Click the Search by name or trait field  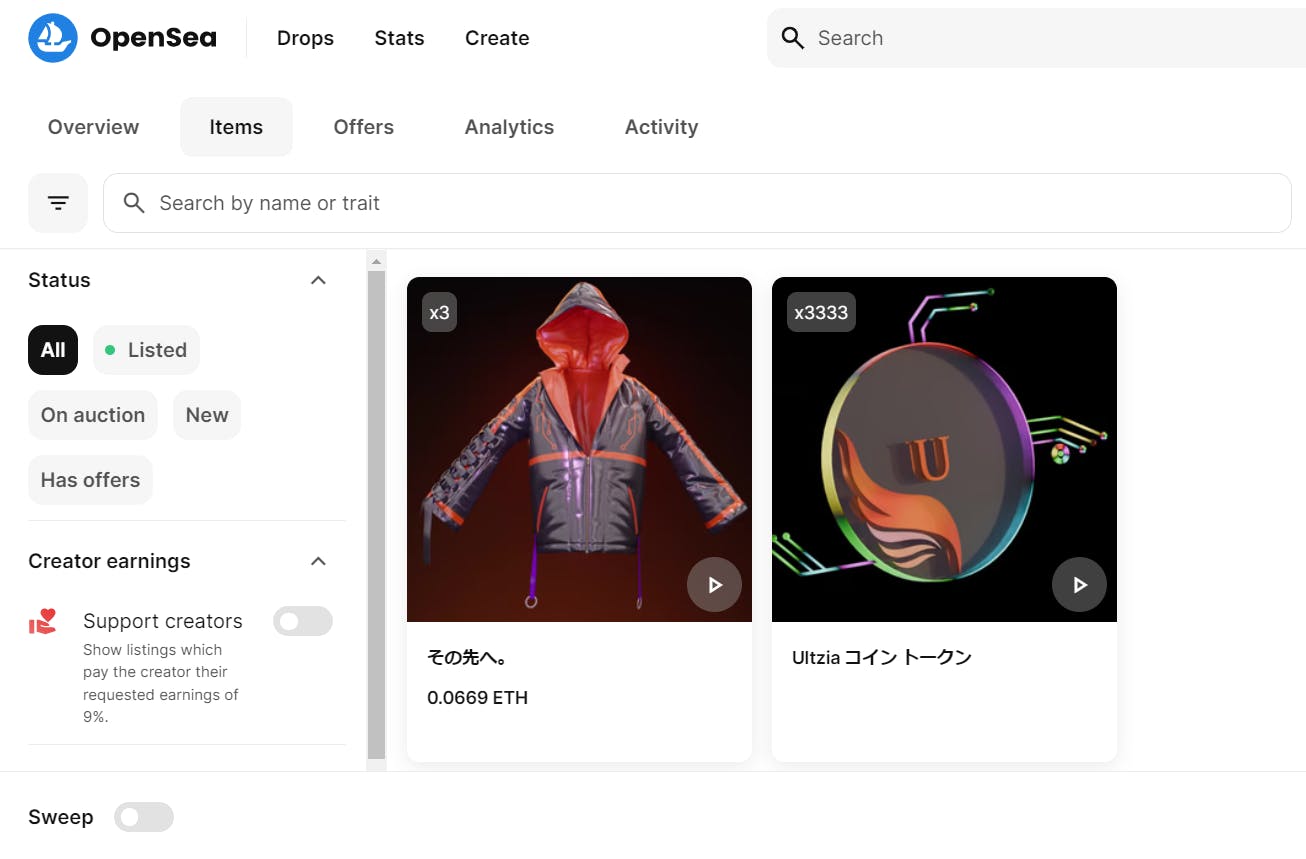tap(700, 203)
